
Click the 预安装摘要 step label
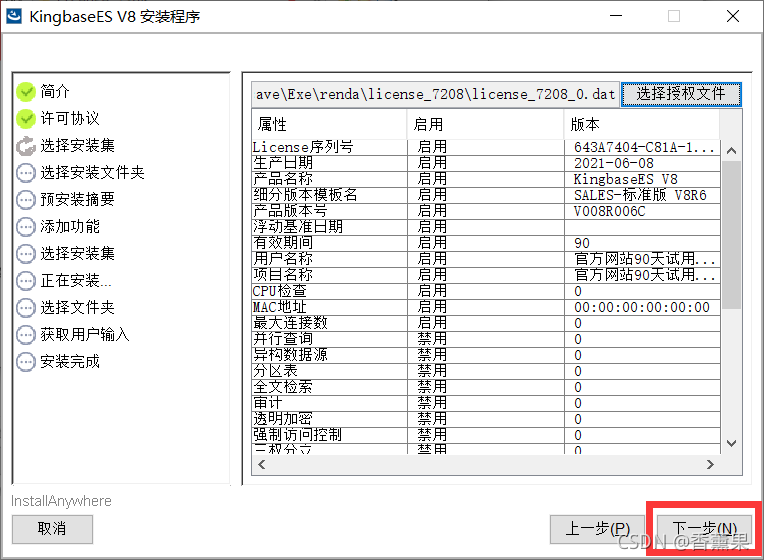pyautogui.click(x=77, y=200)
